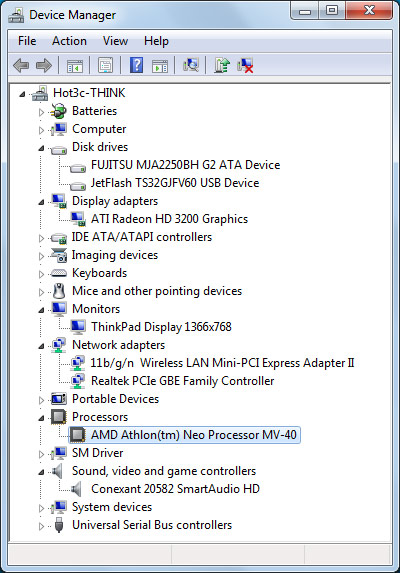The image size is (400, 573).
Task: Expand the Batteries node
Action: click(x=41, y=112)
